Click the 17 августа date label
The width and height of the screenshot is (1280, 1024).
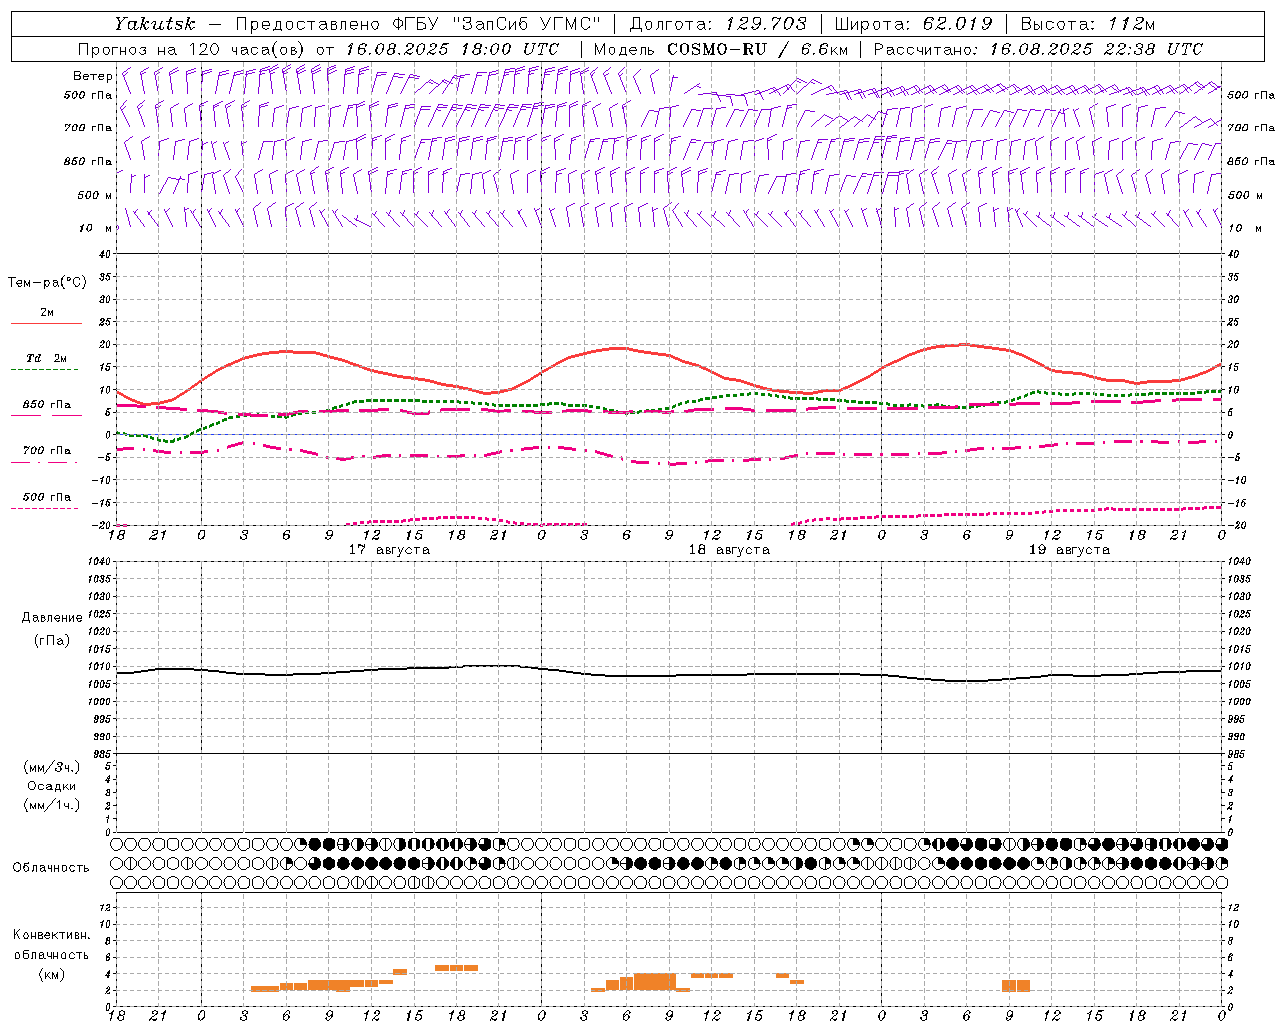coord(389,550)
